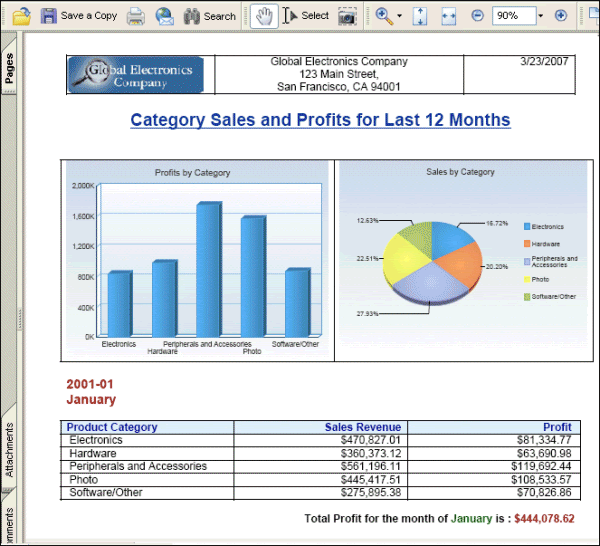Click the Category Sales and Profits title link
600x546 pixels.
click(x=320, y=120)
